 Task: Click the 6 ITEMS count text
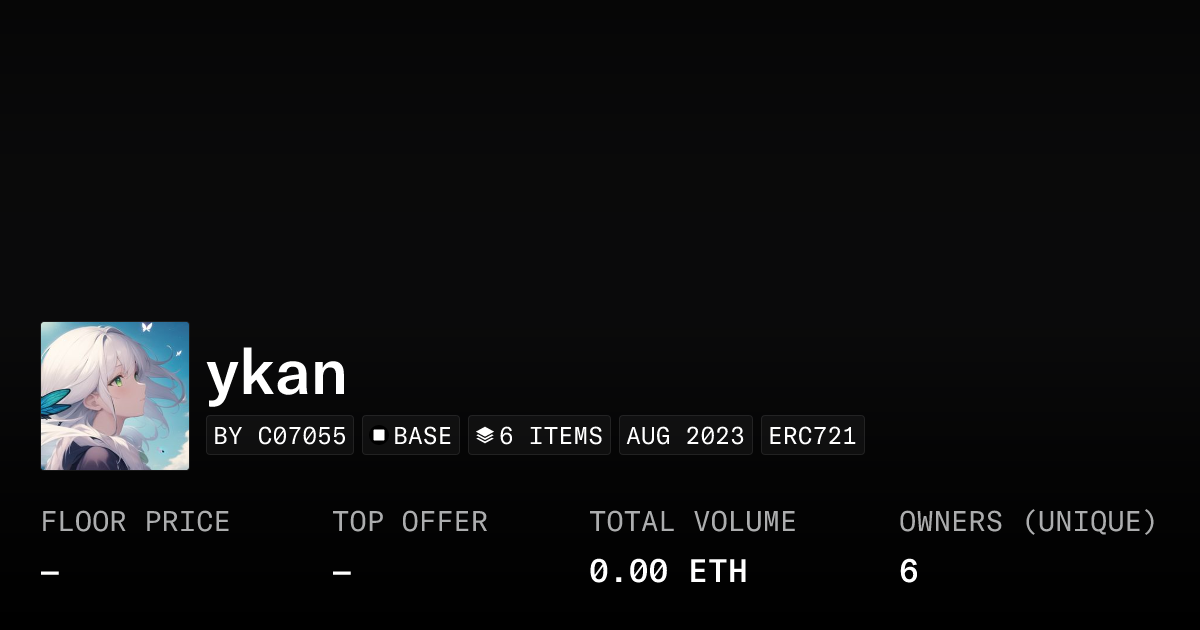click(551, 436)
